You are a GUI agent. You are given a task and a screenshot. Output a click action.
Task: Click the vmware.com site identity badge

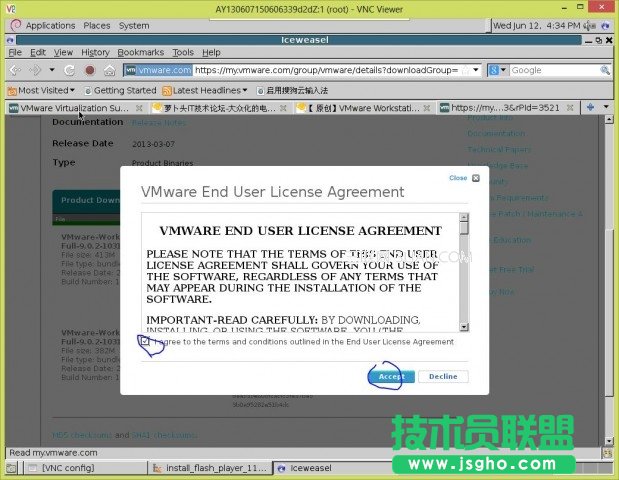click(159, 70)
